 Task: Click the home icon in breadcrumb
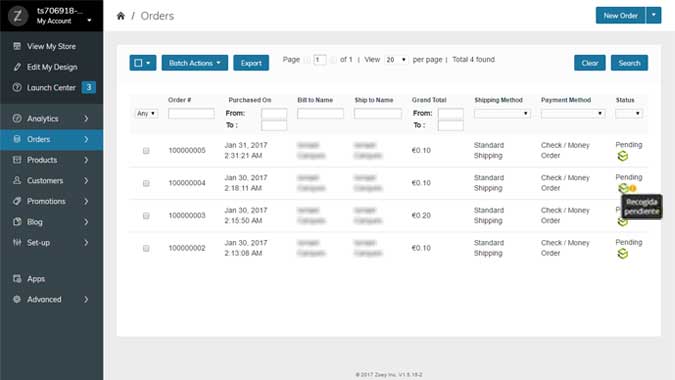click(x=121, y=16)
